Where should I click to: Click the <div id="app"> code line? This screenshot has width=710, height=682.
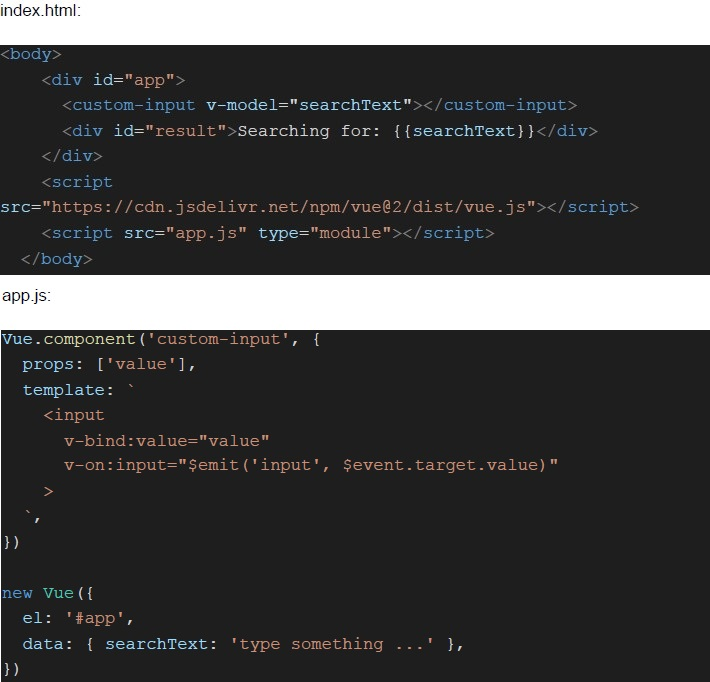[x=113, y=80]
